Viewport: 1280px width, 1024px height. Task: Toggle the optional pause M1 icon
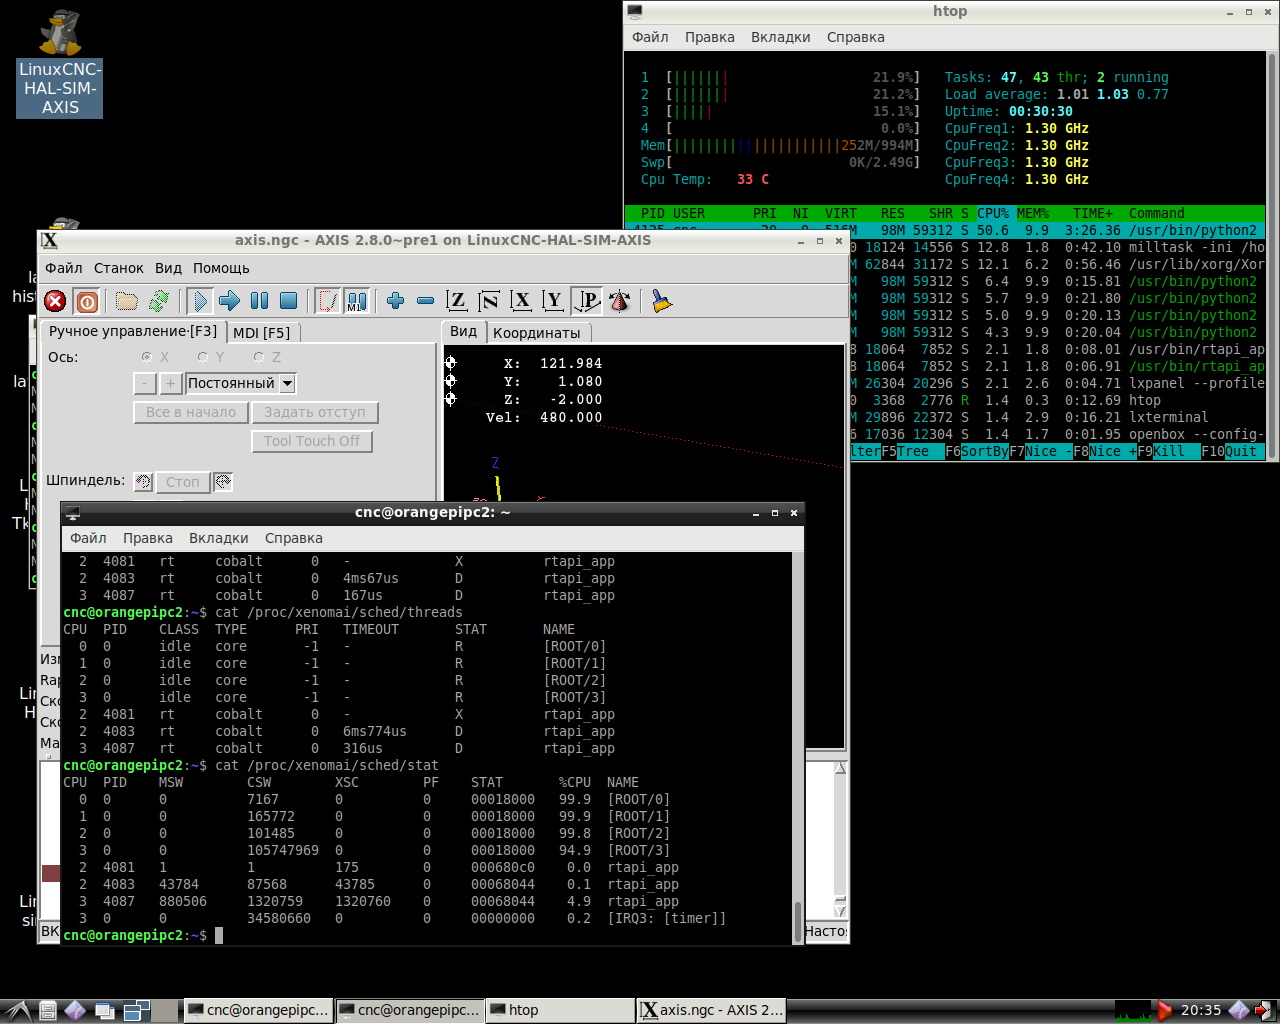click(x=356, y=301)
